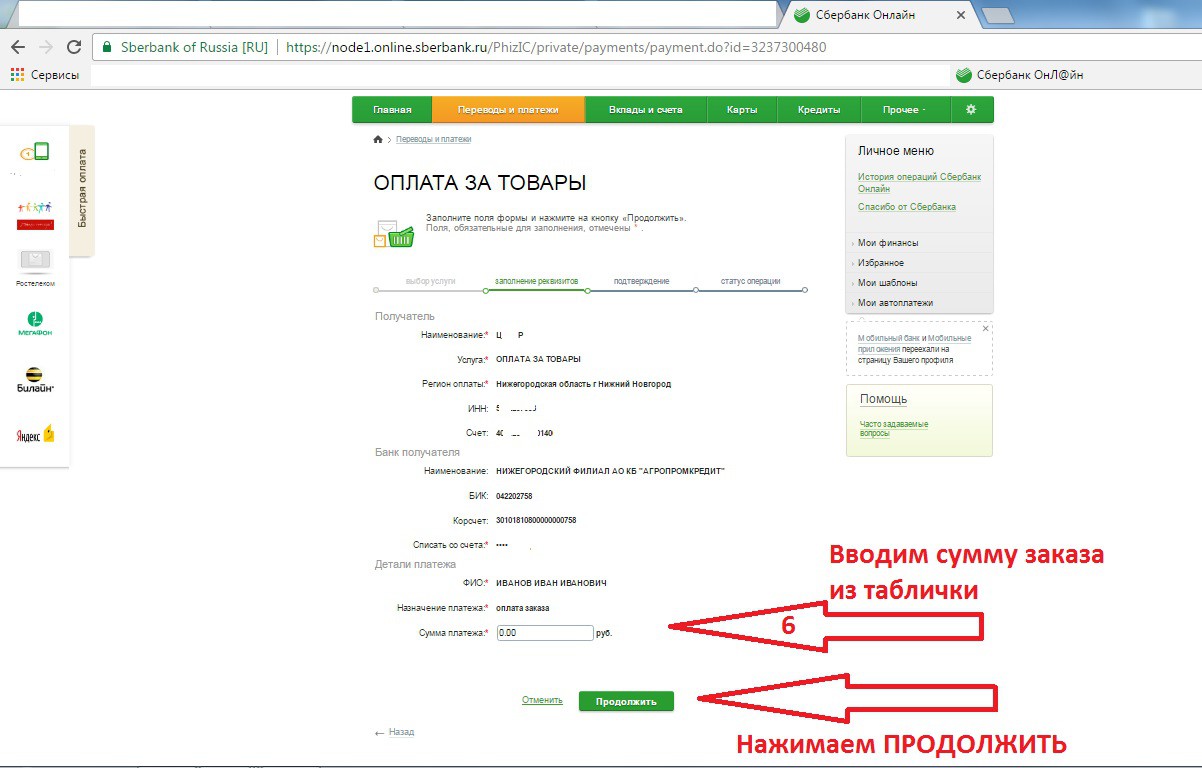Open account settings with the gear icon
This screenshot has width=1202, height=768.
(x=970, y=110)
